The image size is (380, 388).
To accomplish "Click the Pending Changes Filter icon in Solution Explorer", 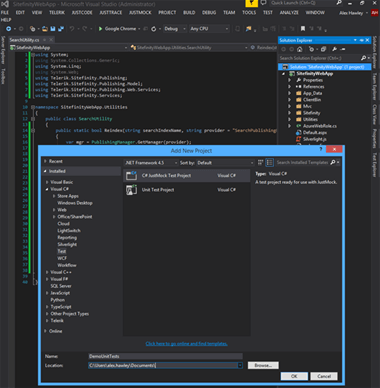I will point(311,49).
